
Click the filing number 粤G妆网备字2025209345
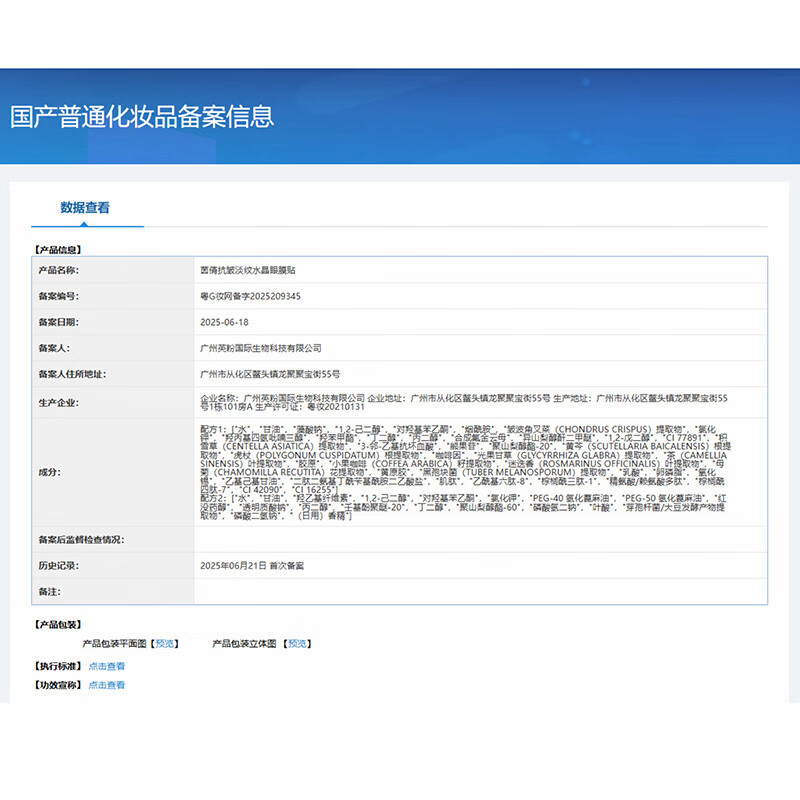pos(251,296)
